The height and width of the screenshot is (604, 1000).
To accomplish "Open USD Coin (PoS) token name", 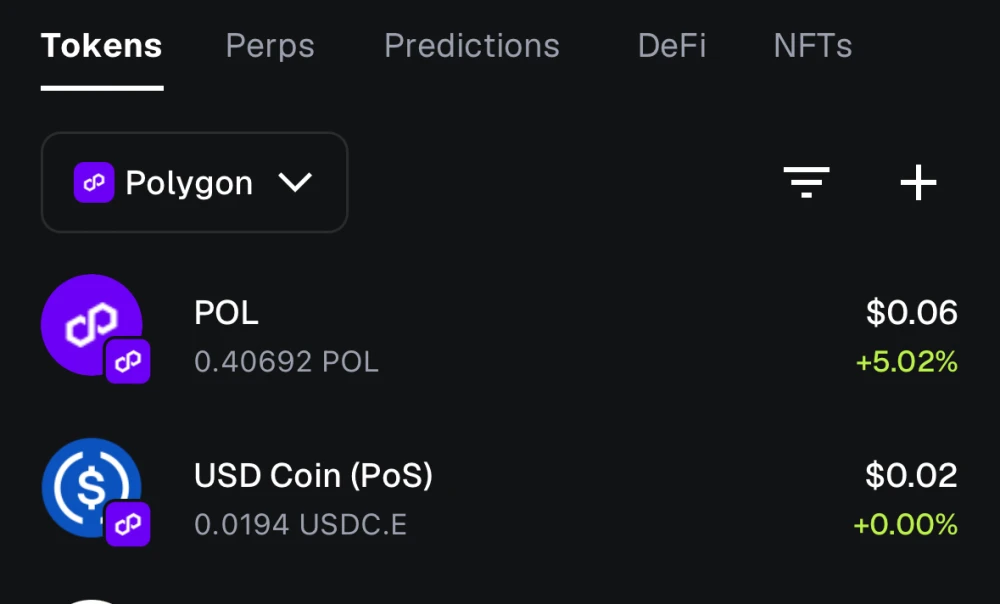I will [x=313, y=476].
